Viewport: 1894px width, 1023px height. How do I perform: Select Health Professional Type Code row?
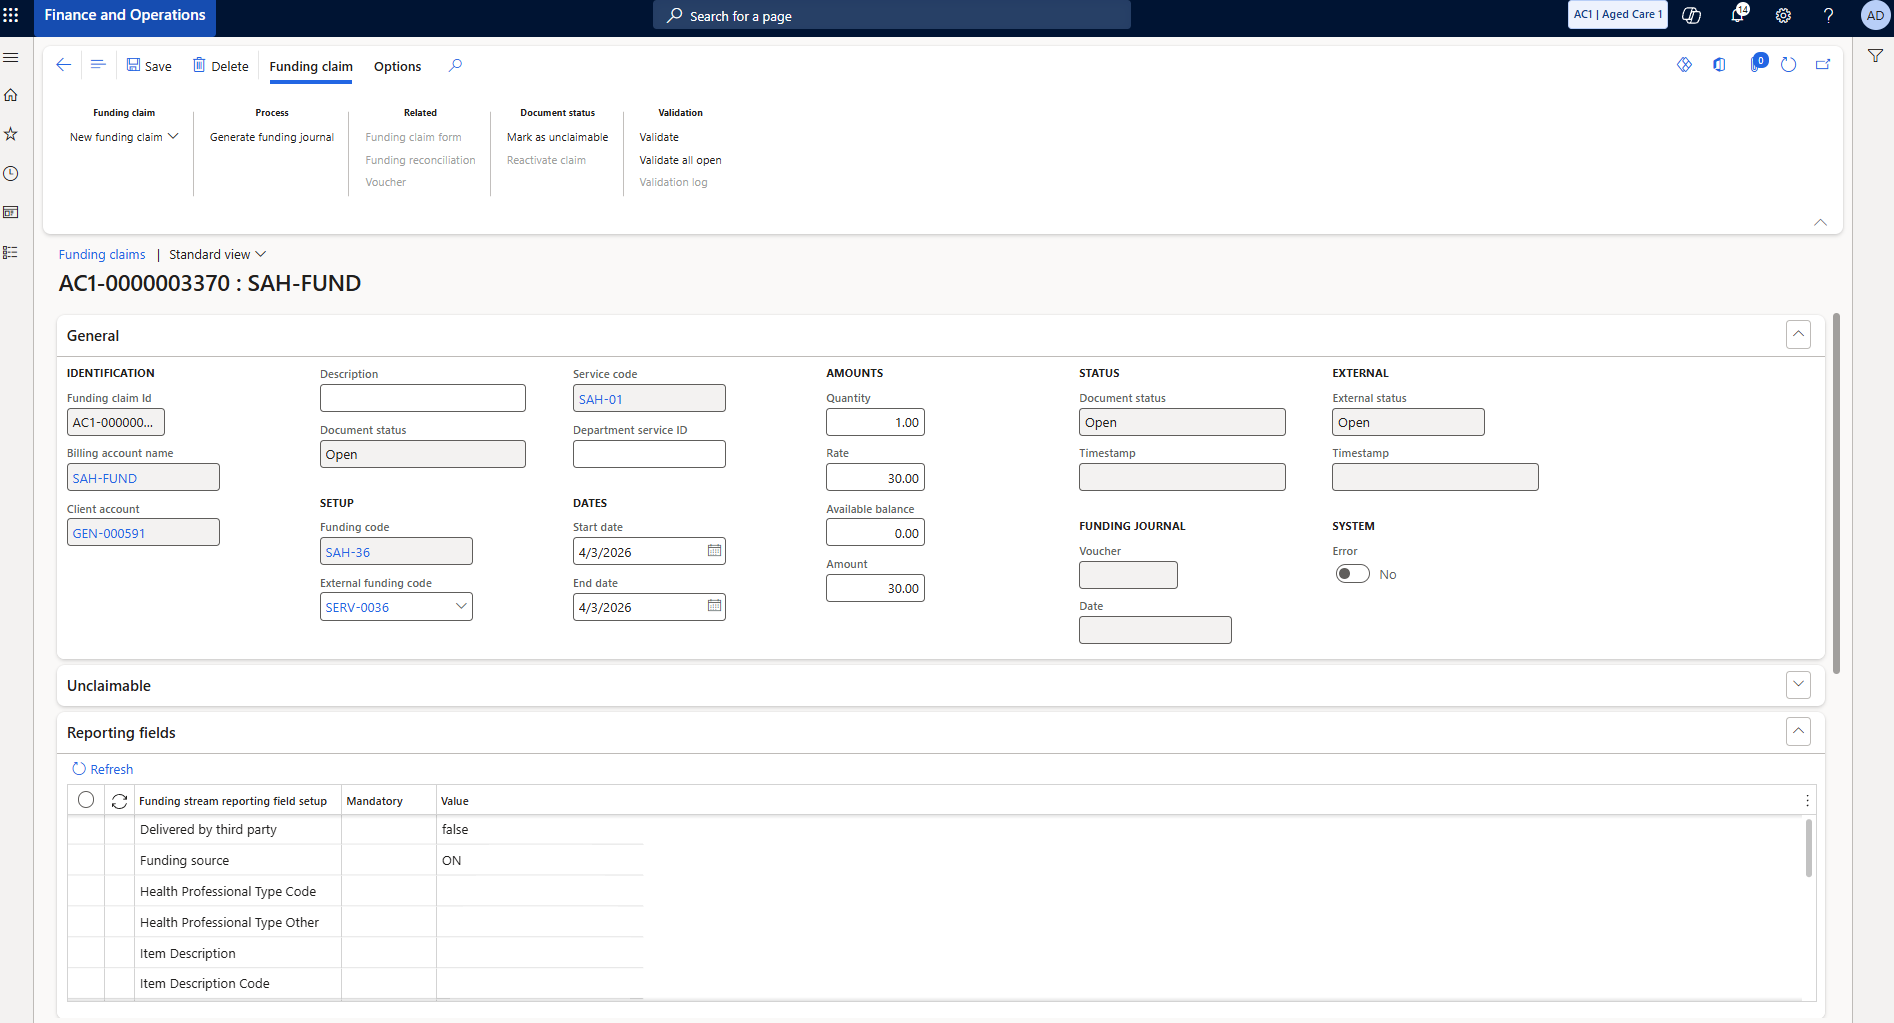click(355, 891)
